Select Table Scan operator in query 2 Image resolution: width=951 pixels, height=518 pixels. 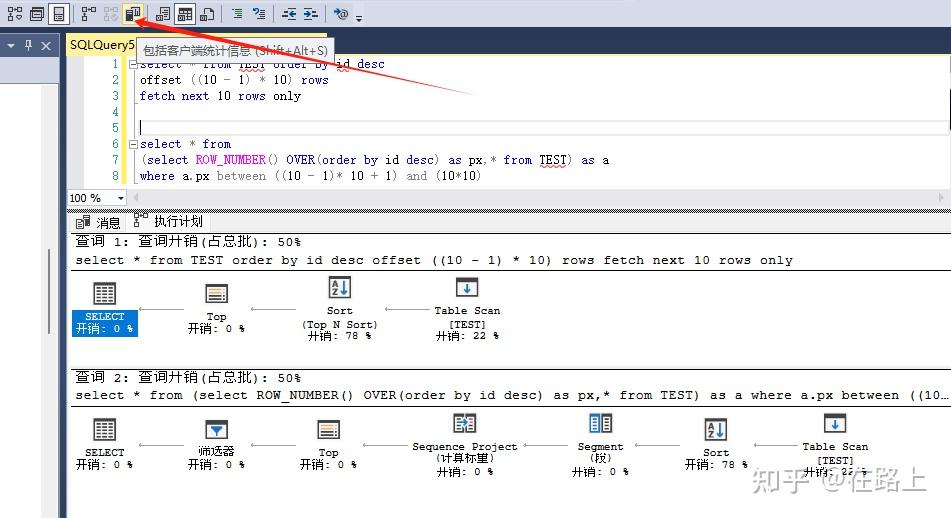pyautogui.click(x=835, y=445)
